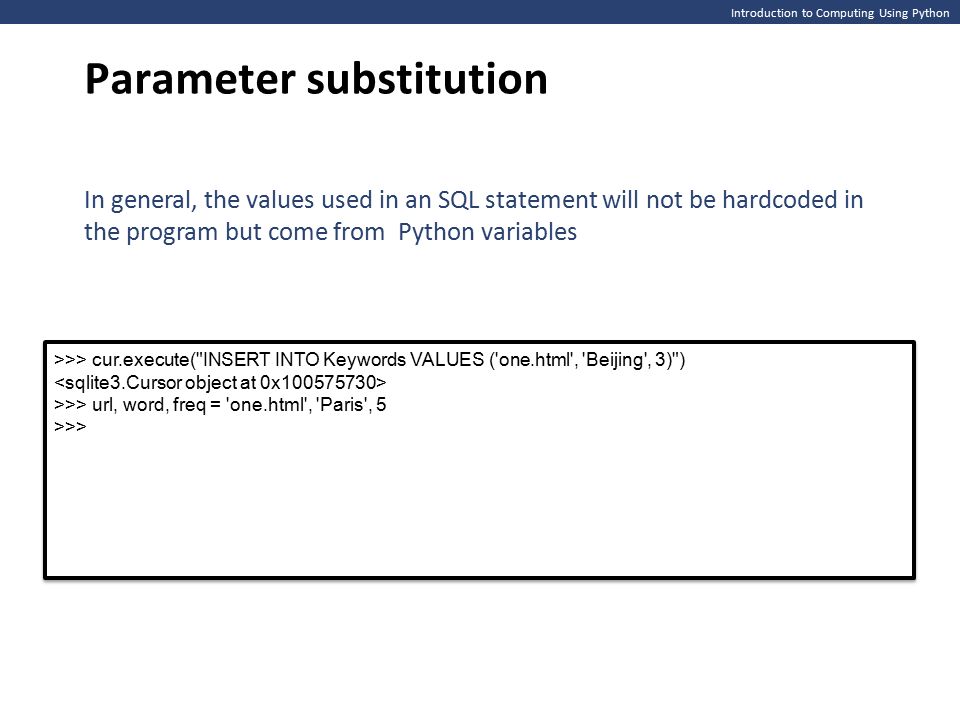Image resolution: width=960 pixels, height=720 pixels.
Task: Click the cur.execute INSERT INTO Keywords line
Action: (370, 359)
